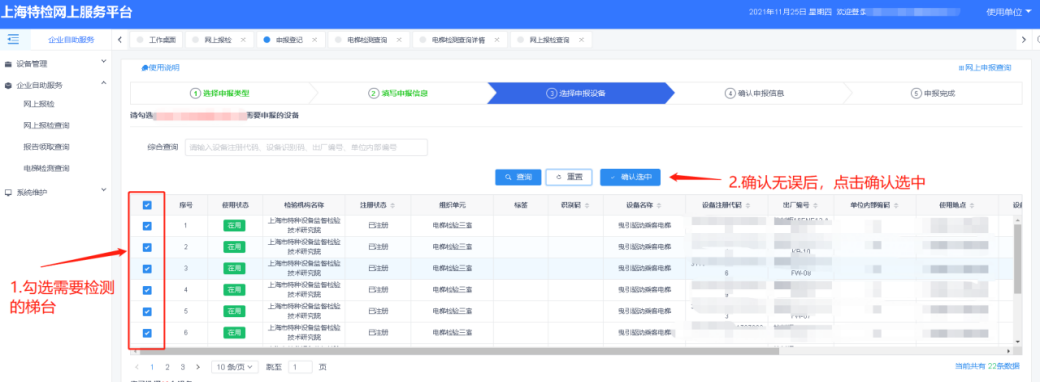Uncheck the checkbox for row 6
This screenshot has width=1040, height=383.
(x=147, y=333)
